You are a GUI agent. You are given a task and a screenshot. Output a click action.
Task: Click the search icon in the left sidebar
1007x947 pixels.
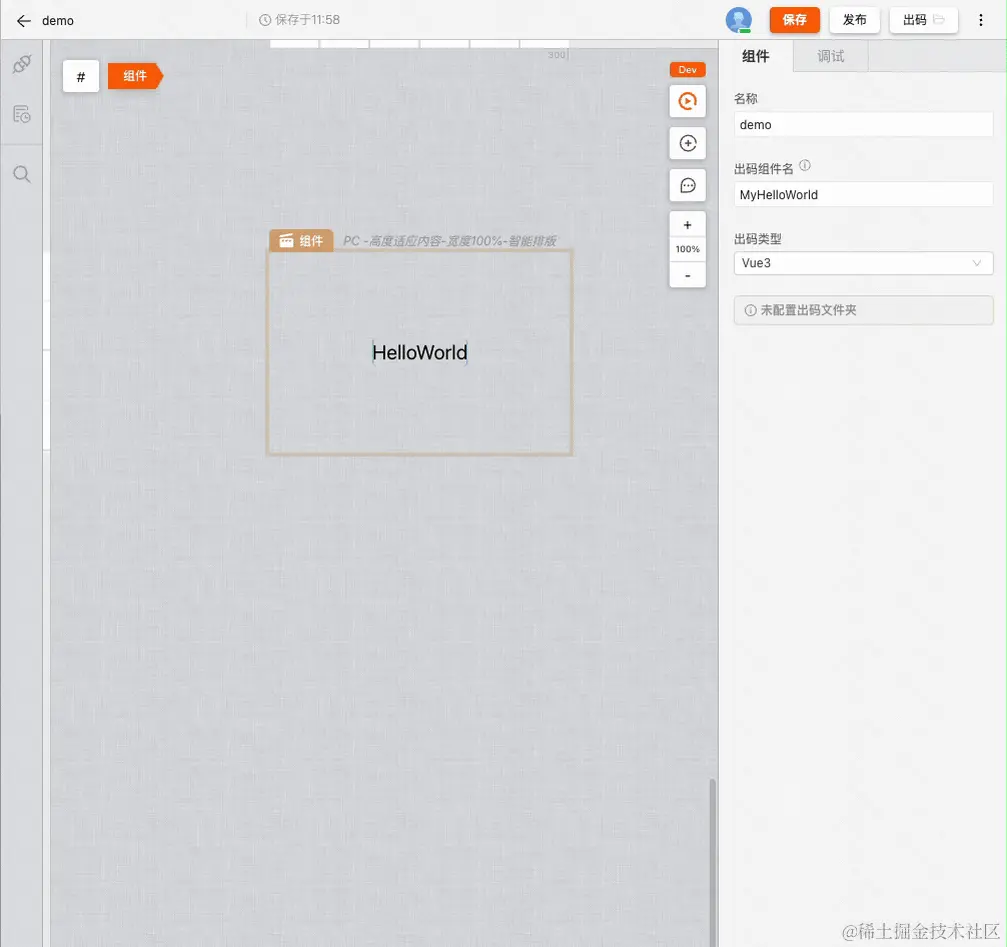pos(21,173)
